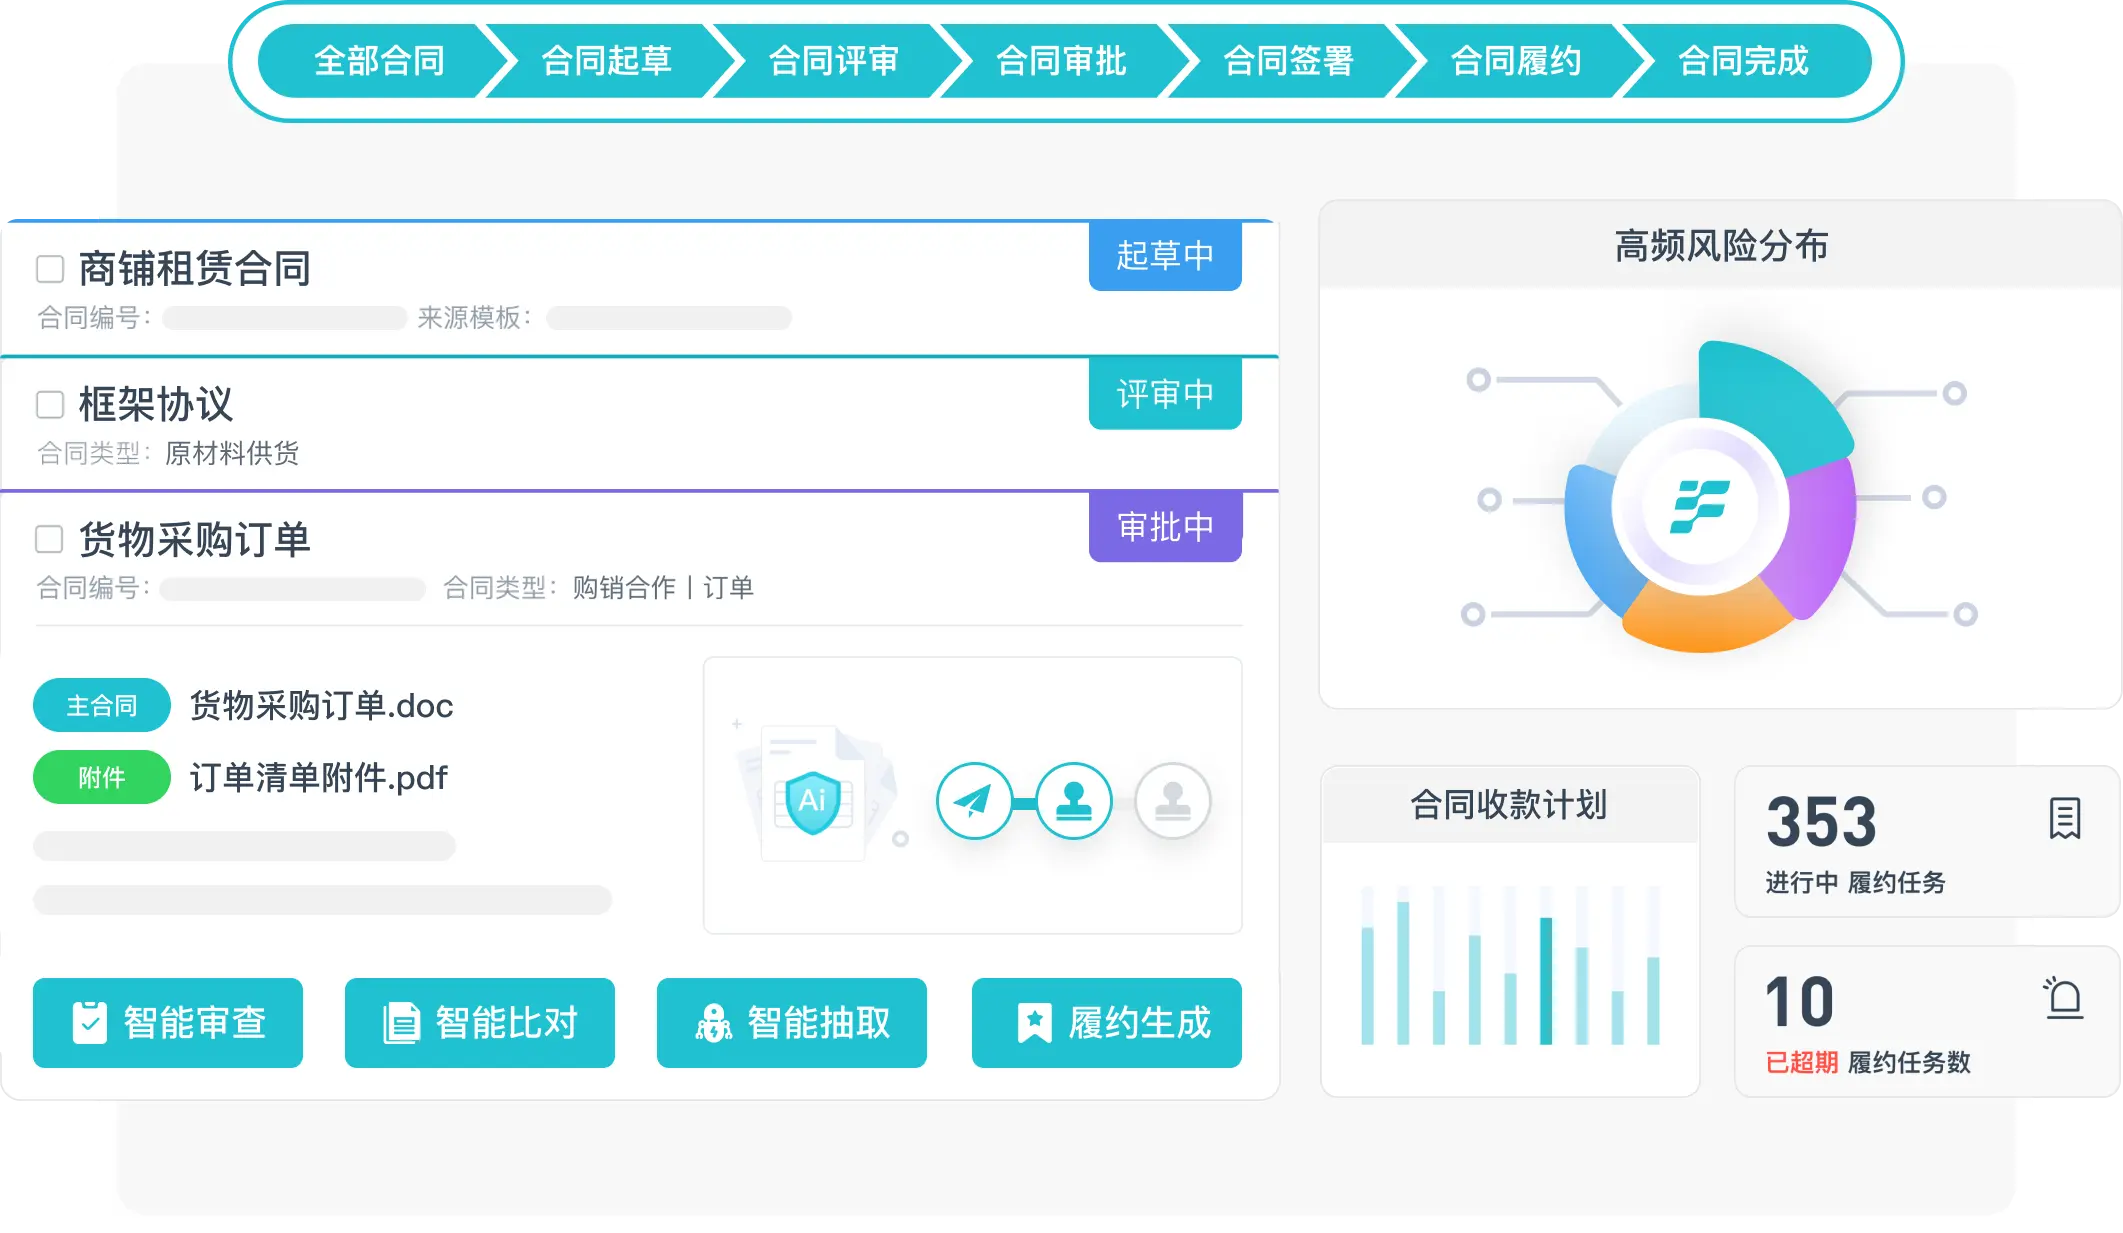Open file 订单清单附件.pdf
The width and height of the screenshot is (2123, 1233).
point(319,777)
